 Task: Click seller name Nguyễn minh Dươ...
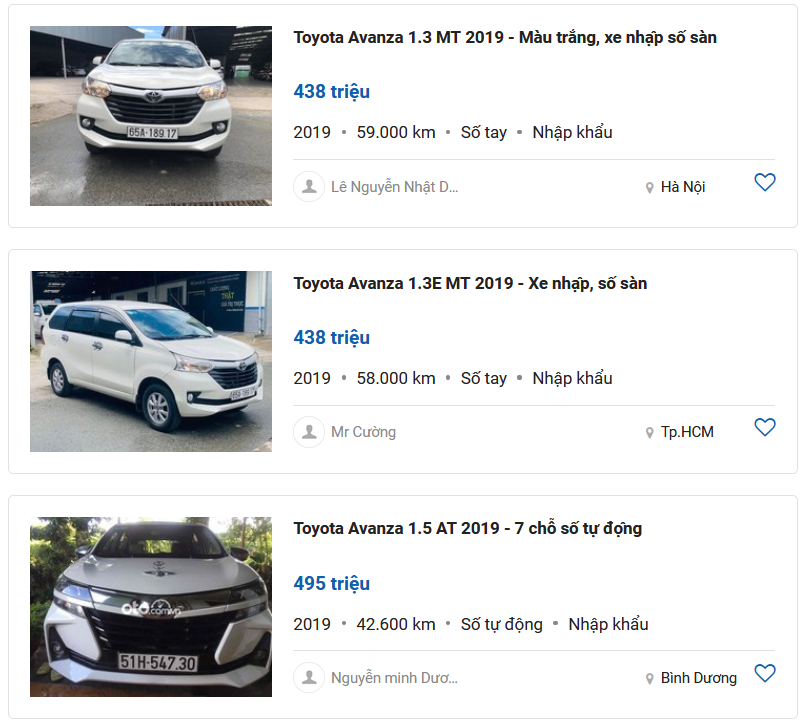394,678
